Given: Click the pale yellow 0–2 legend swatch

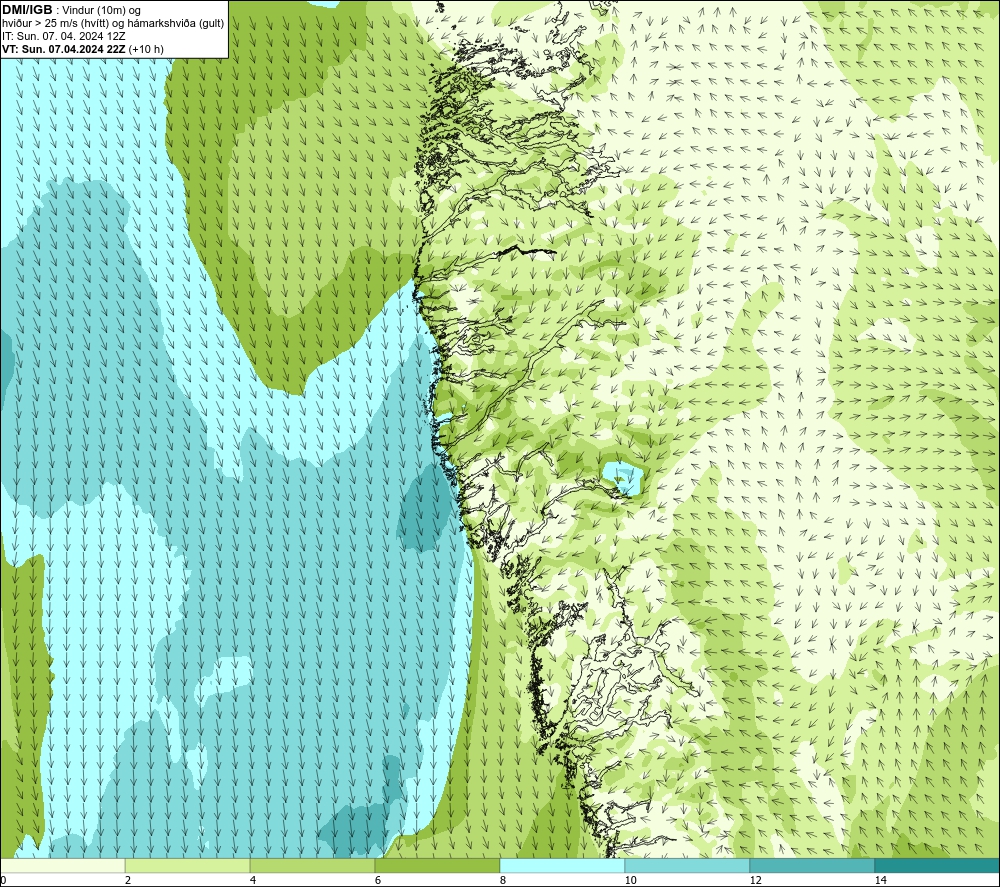Looking at the screenshot, I should pos(62,866).
